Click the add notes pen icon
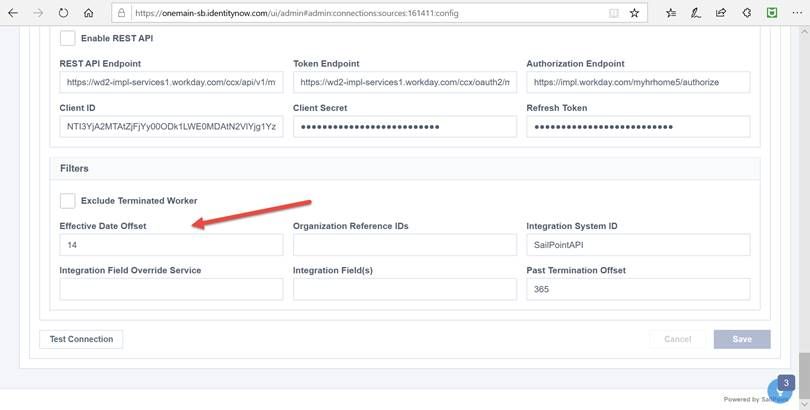This screenshot has height=410, width=810. [x=696, y=14]
